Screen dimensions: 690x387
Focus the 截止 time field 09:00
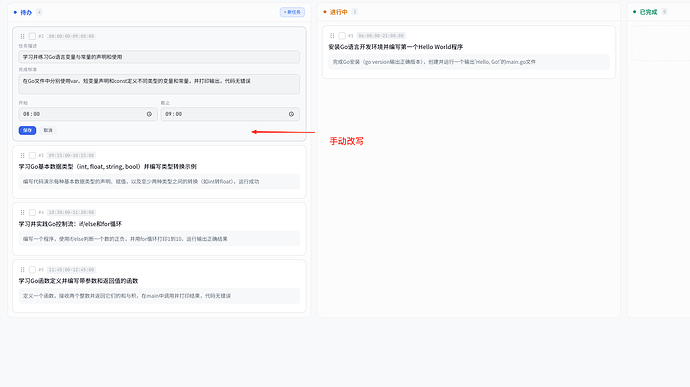230,114
